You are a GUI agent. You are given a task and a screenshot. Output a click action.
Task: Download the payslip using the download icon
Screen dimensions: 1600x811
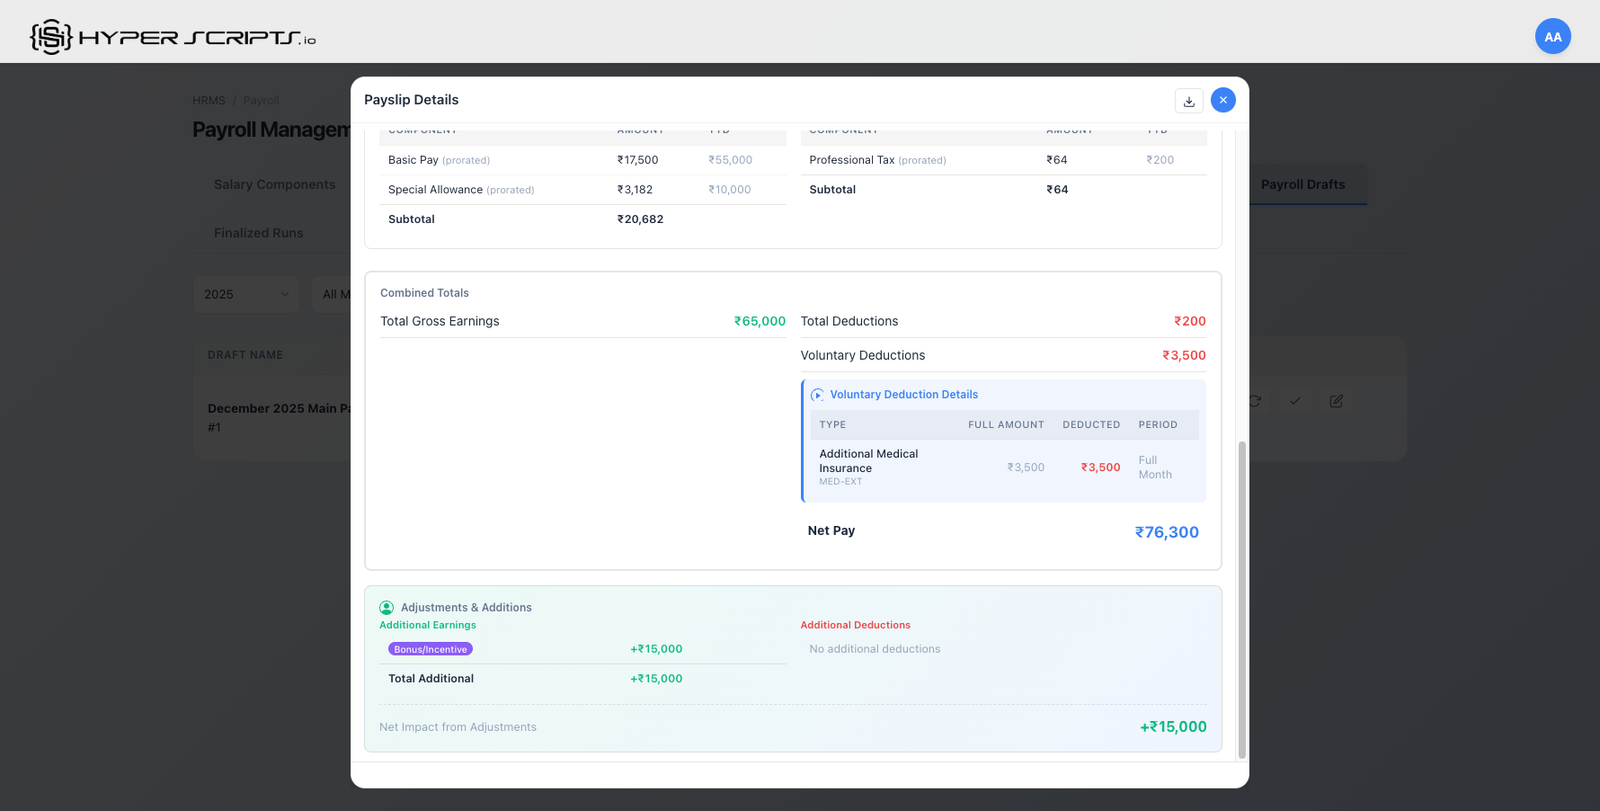pos(1189,101)
